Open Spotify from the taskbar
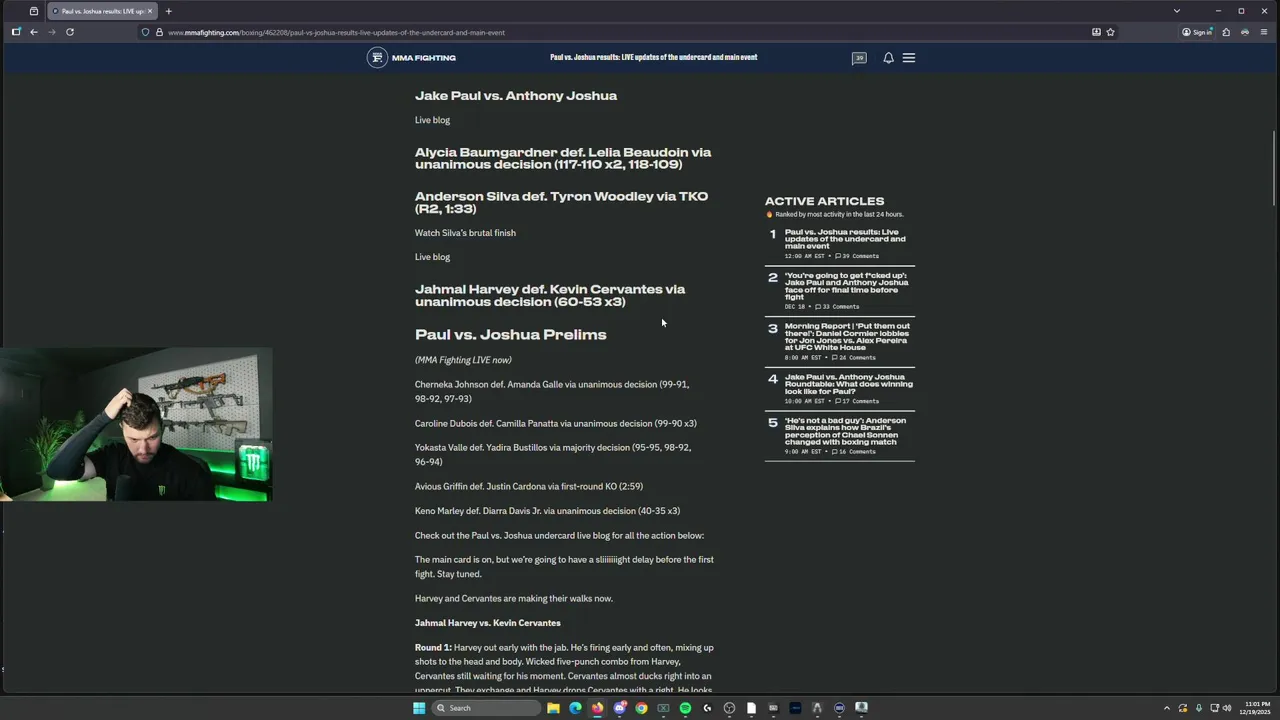The width and height of the screenshot is (1280, 720). coord(685,708)
